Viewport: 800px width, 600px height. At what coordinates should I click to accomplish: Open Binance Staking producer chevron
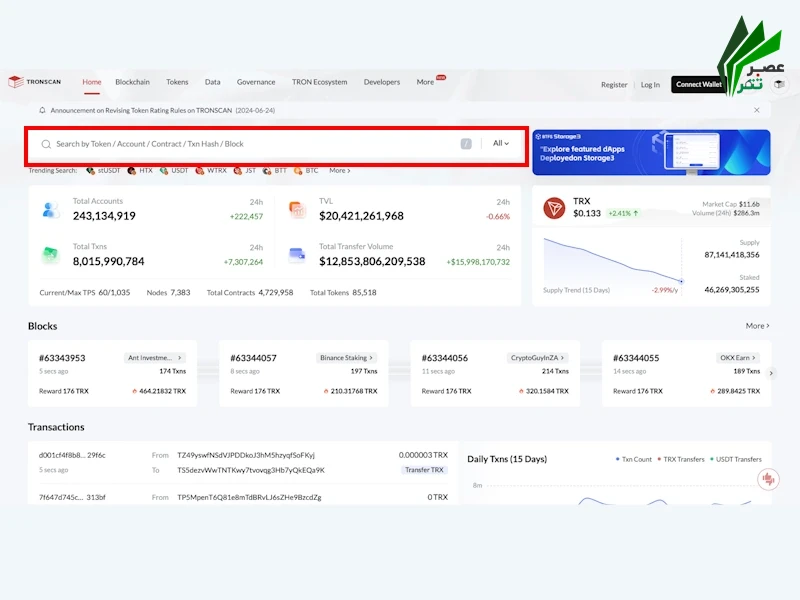371,358
